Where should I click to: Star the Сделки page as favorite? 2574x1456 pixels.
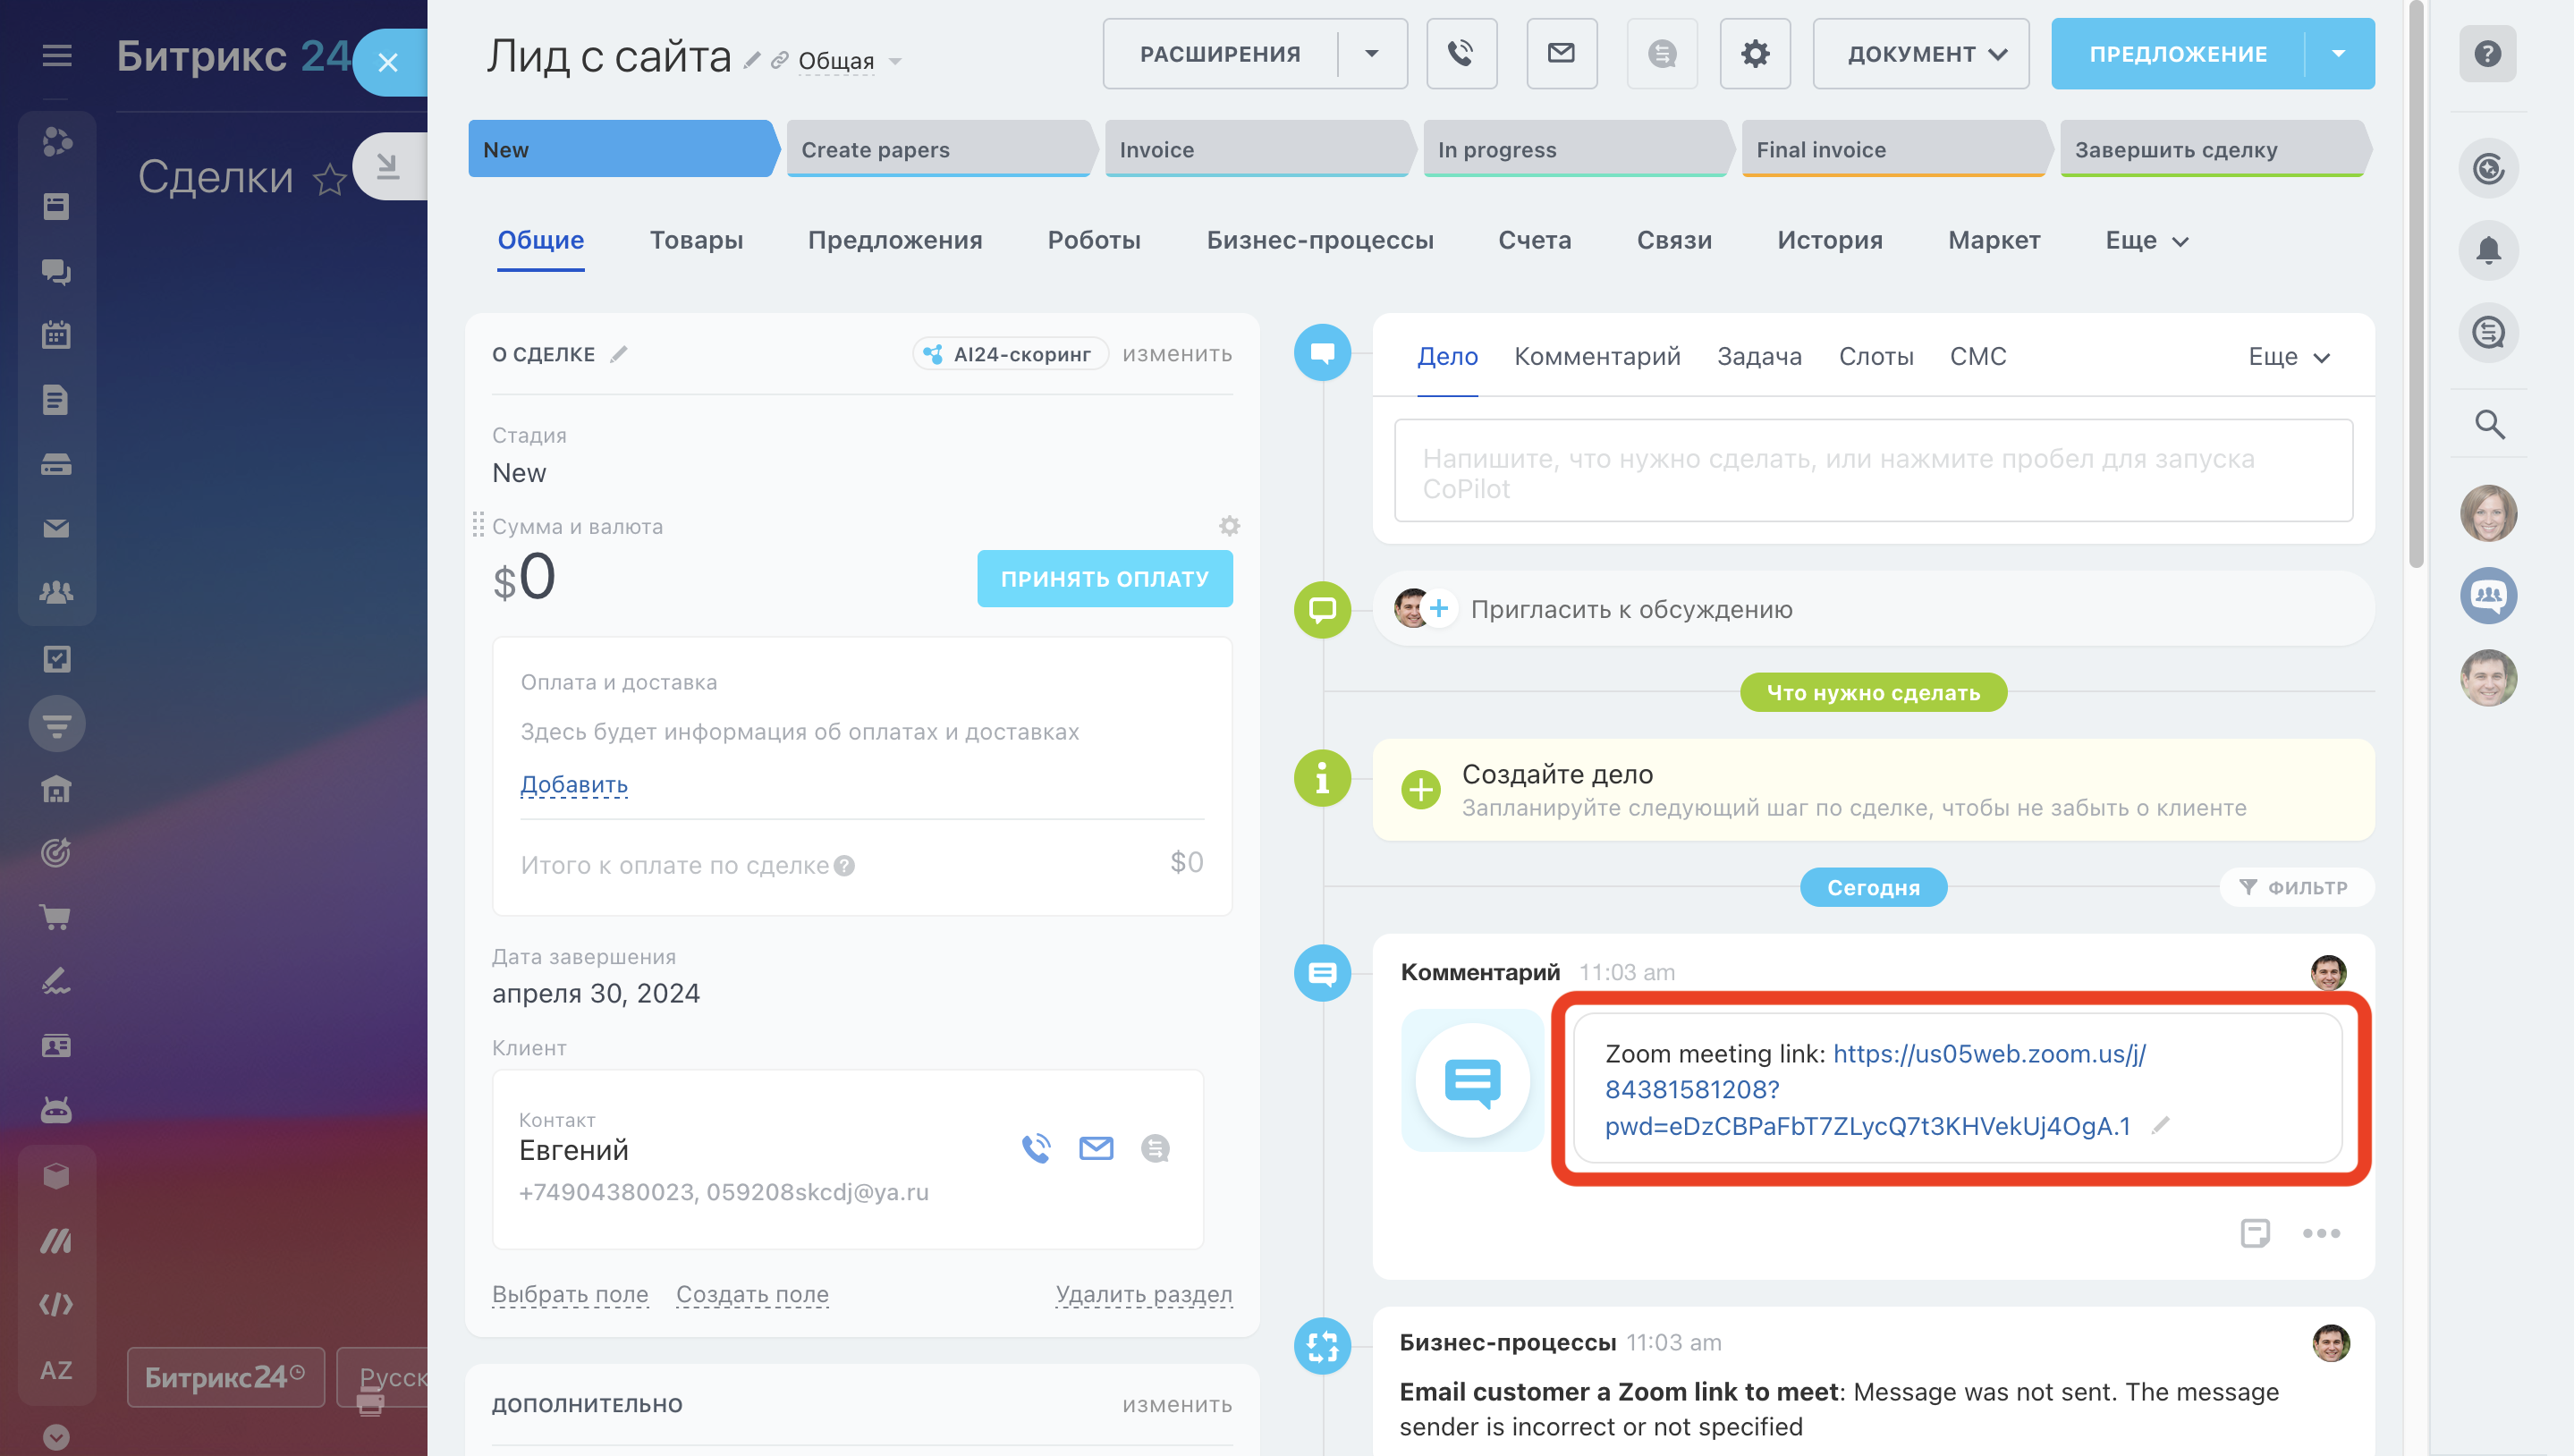coord(329,180)
